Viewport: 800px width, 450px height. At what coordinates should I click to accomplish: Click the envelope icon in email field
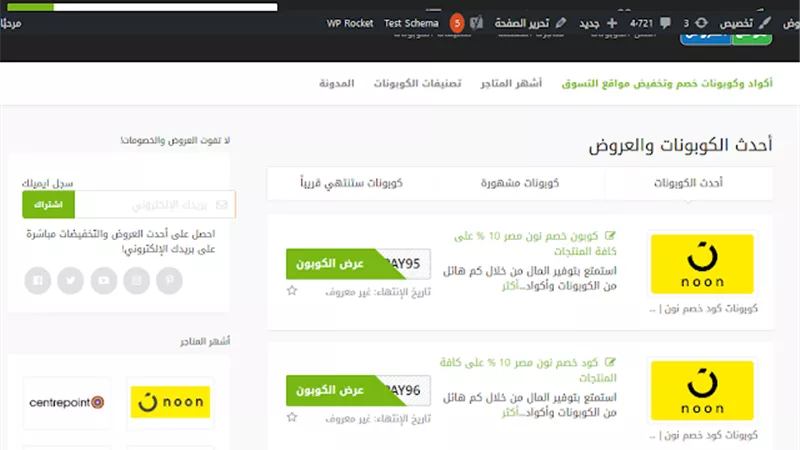pos(221,205)
